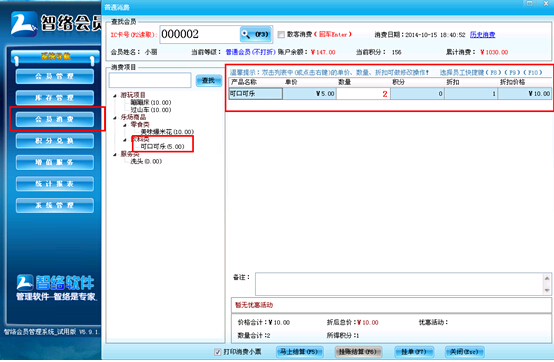The image size is (554, 362).
Task: Click the 单价 column header
Action: coord(309,82)
